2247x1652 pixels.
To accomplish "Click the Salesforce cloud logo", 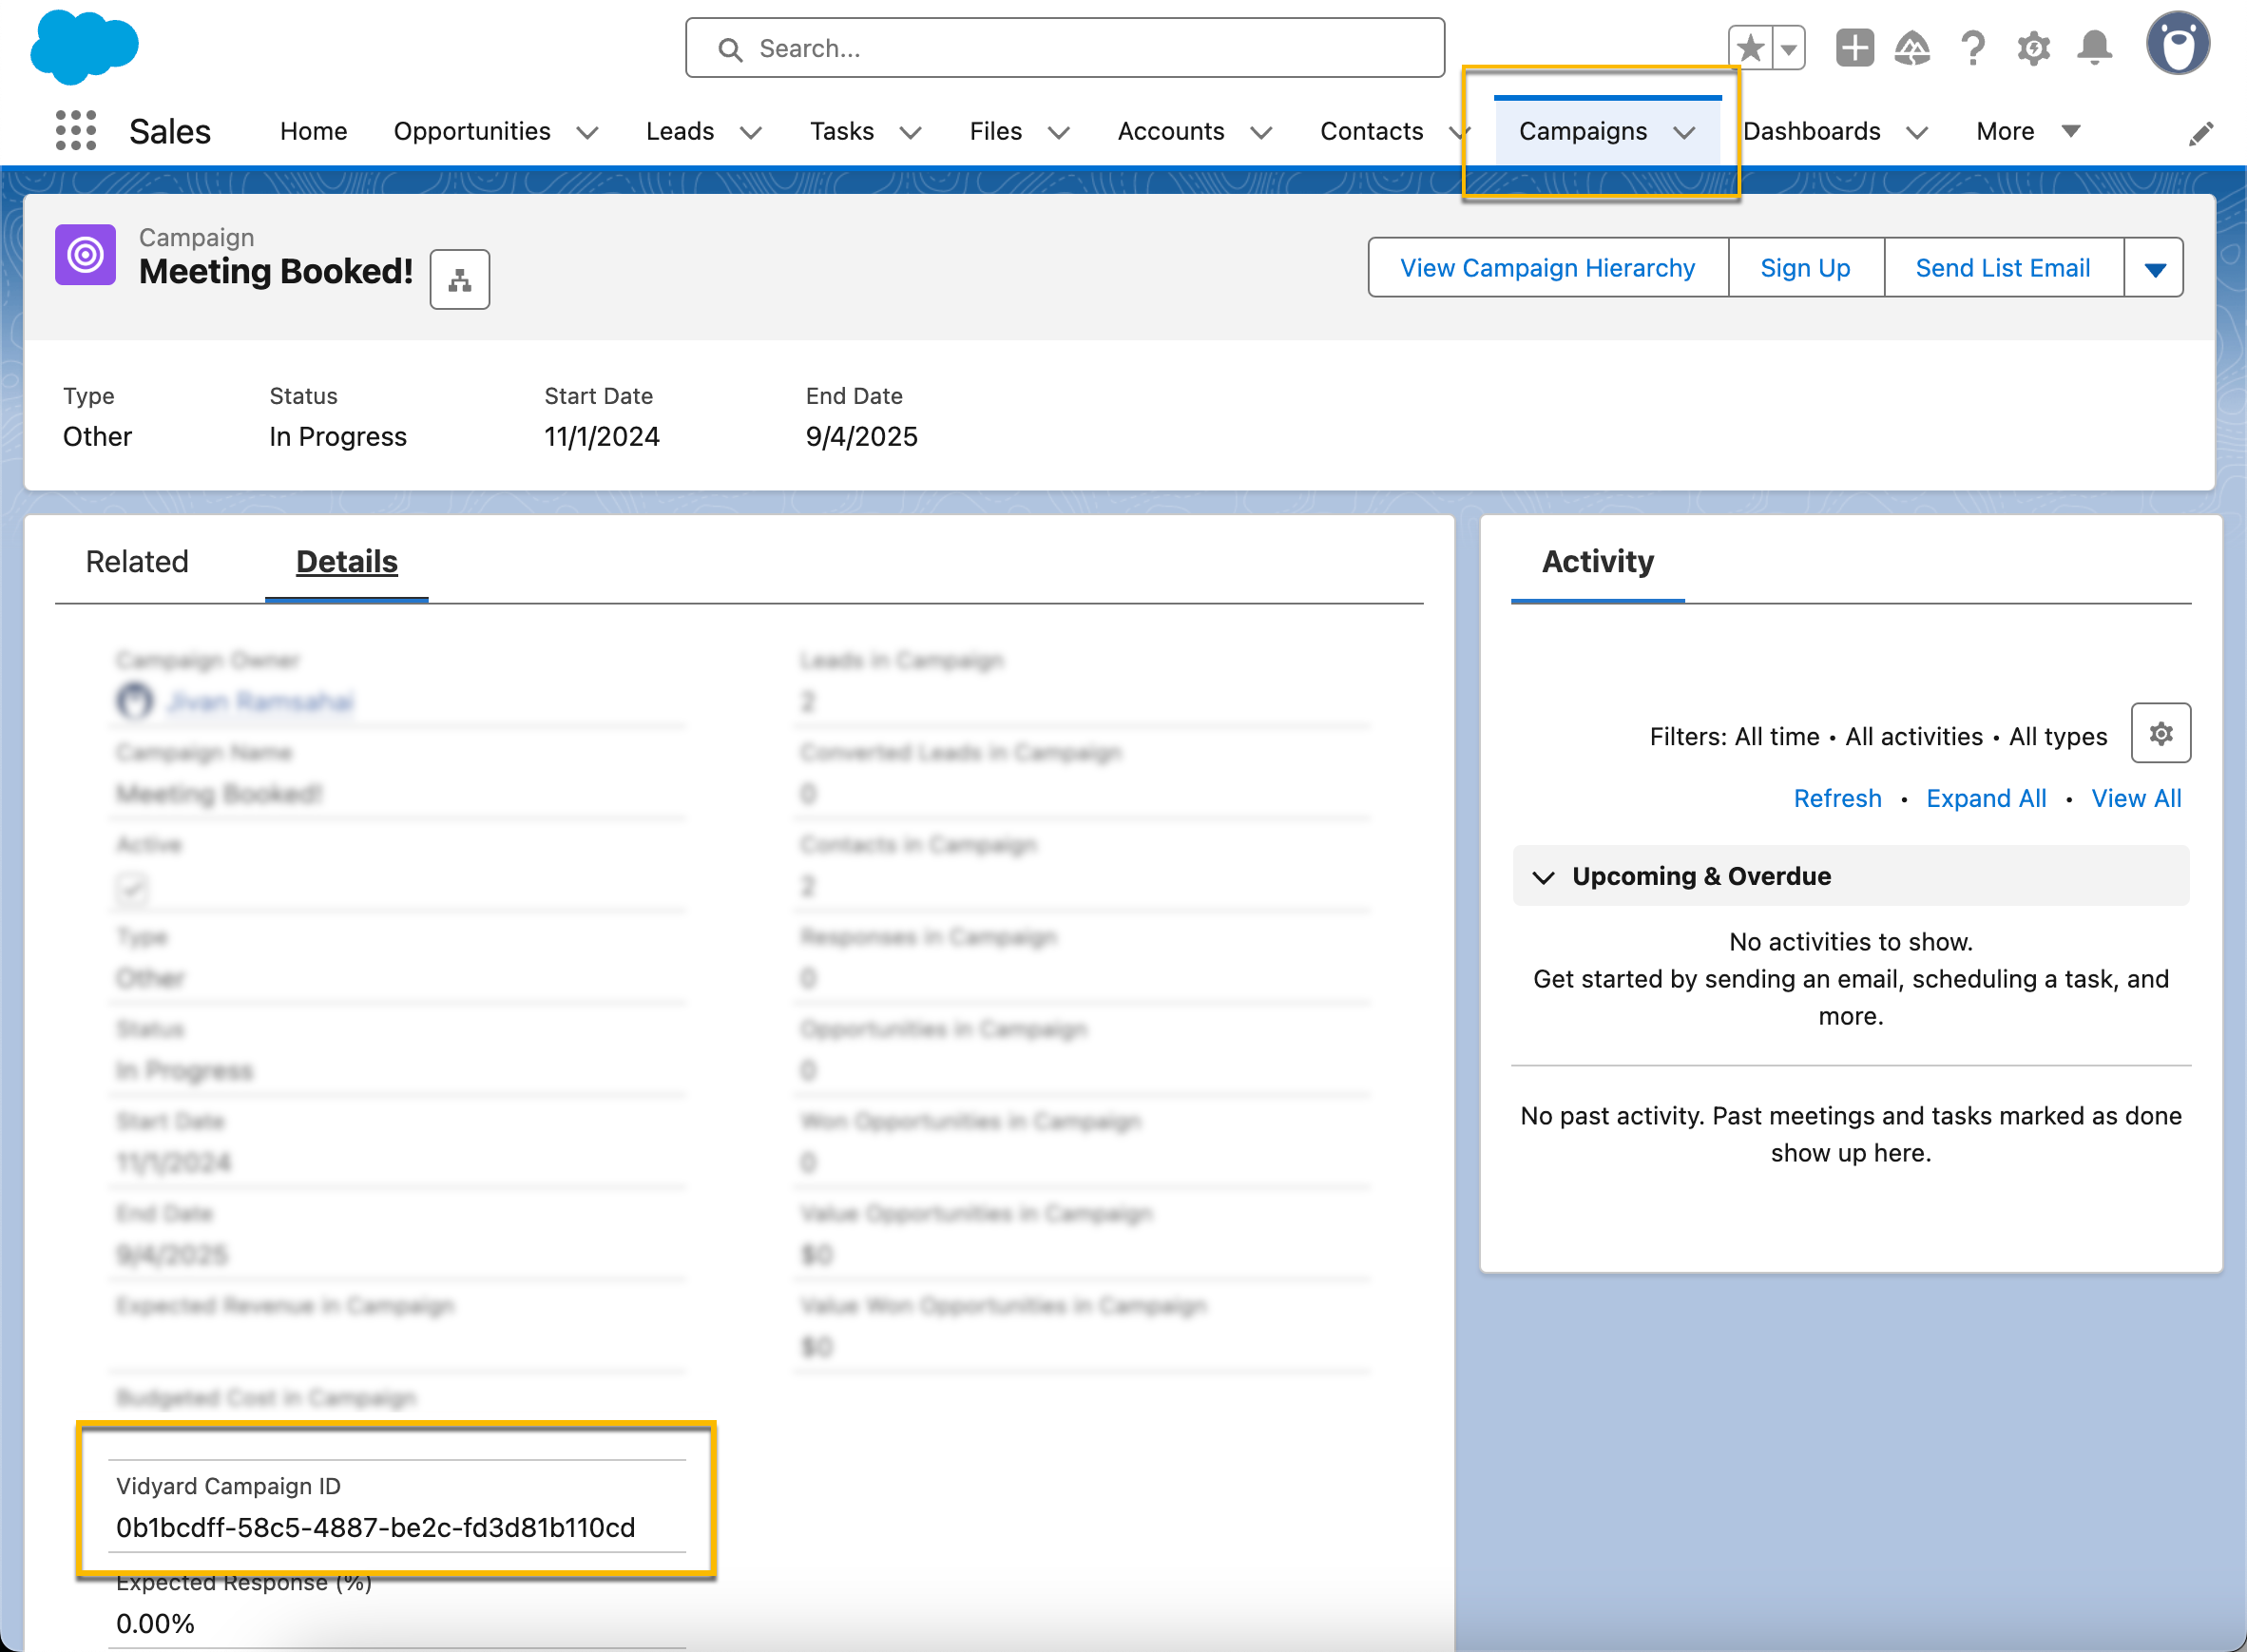I will point(84,46).
